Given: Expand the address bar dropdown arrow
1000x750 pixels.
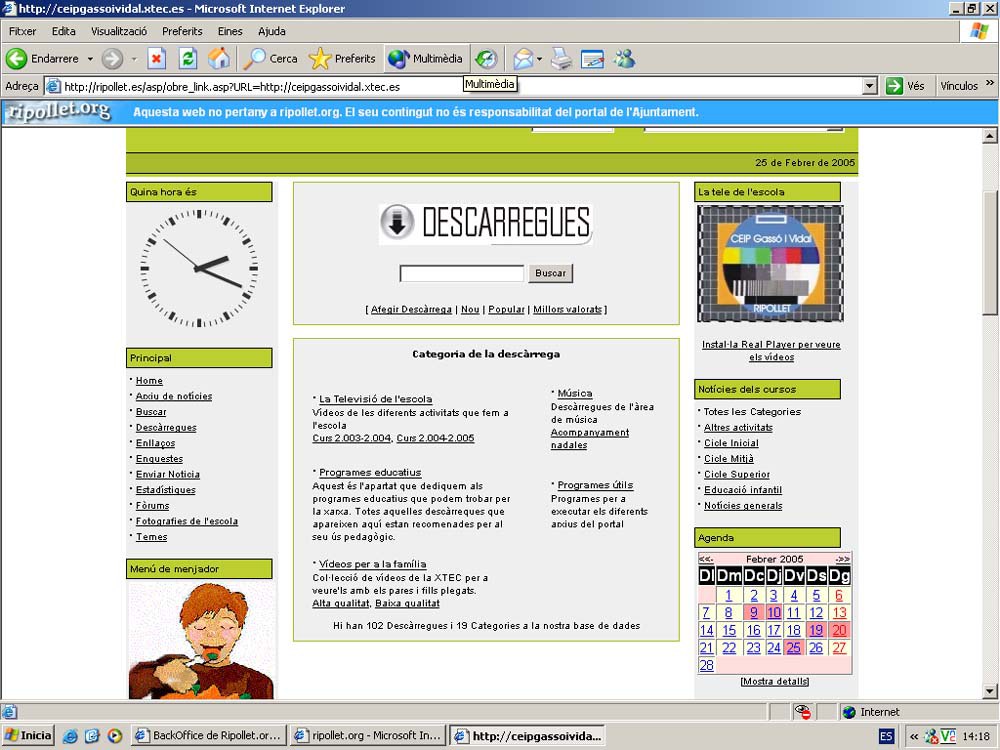Looking at the screenshot, I should coord(870,86).
